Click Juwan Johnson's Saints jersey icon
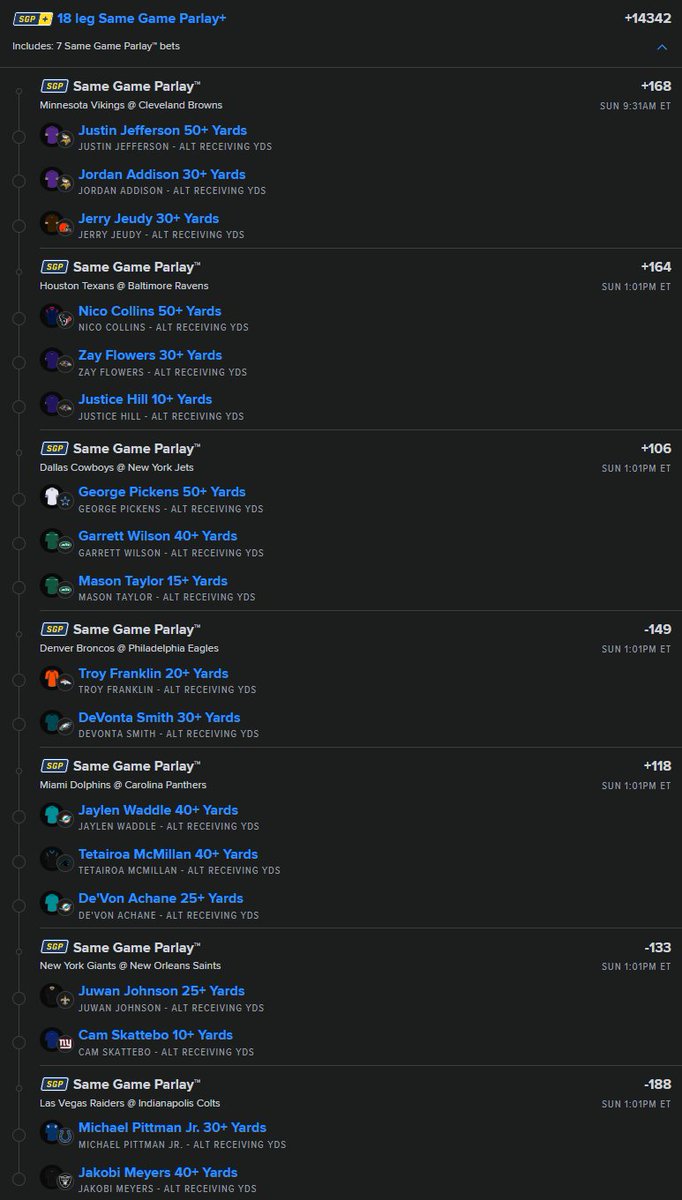This screenshot has height=1200, width=682. tap(52, 995)
